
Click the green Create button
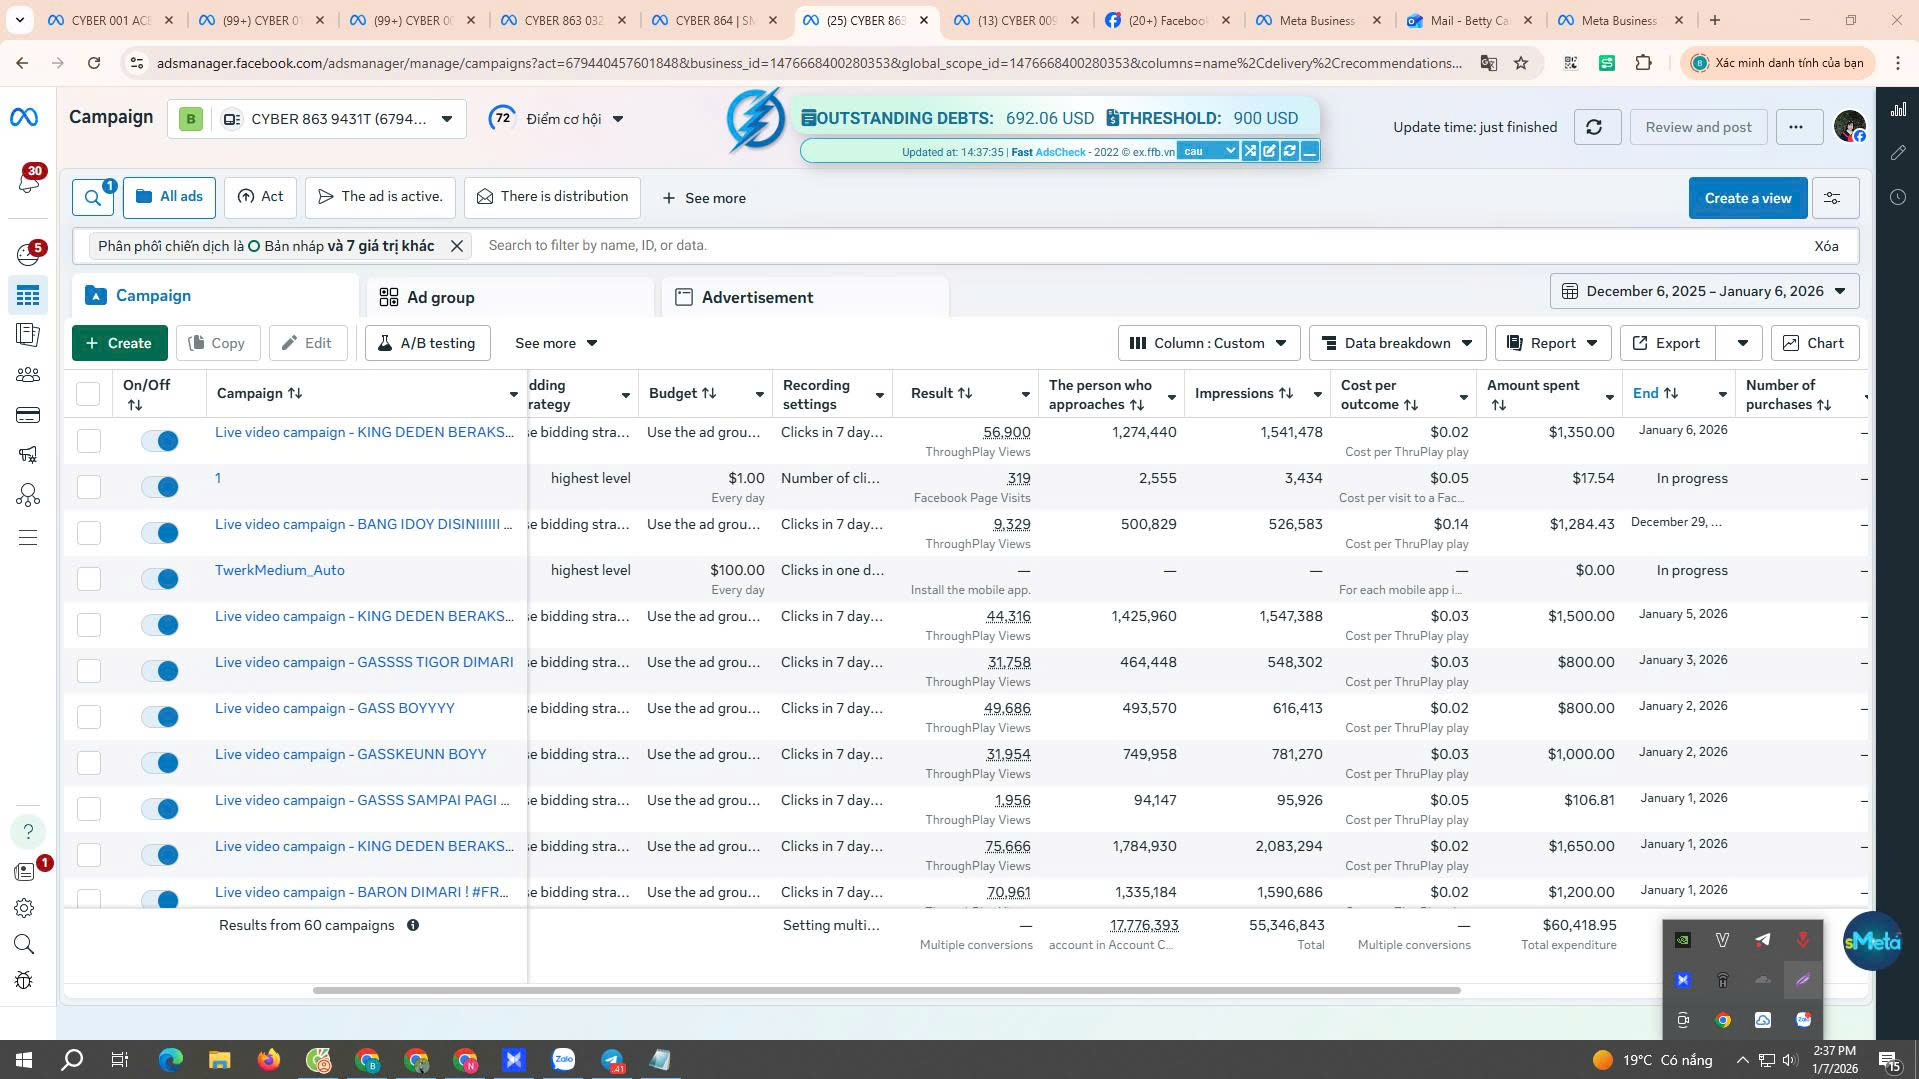point(119,343)
